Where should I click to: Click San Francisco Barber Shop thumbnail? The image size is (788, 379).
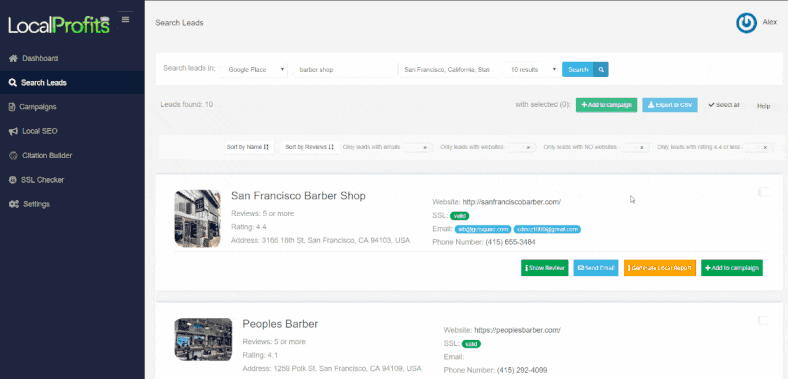pos(198,218)
